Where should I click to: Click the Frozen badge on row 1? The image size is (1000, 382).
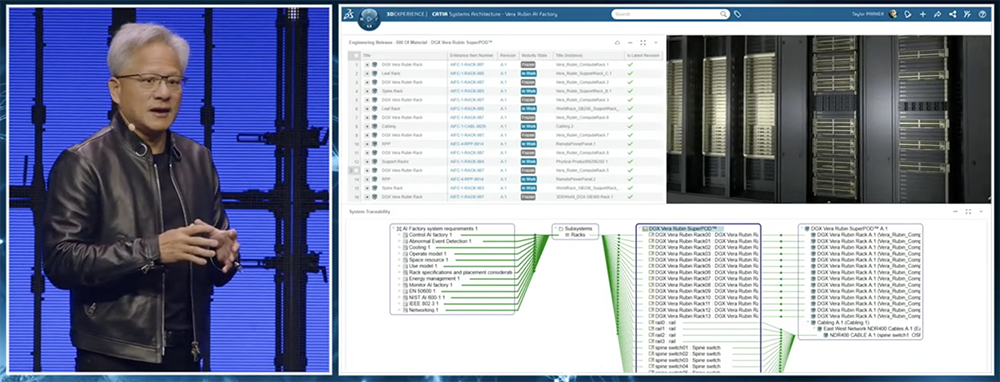click(x=528, y=64)
